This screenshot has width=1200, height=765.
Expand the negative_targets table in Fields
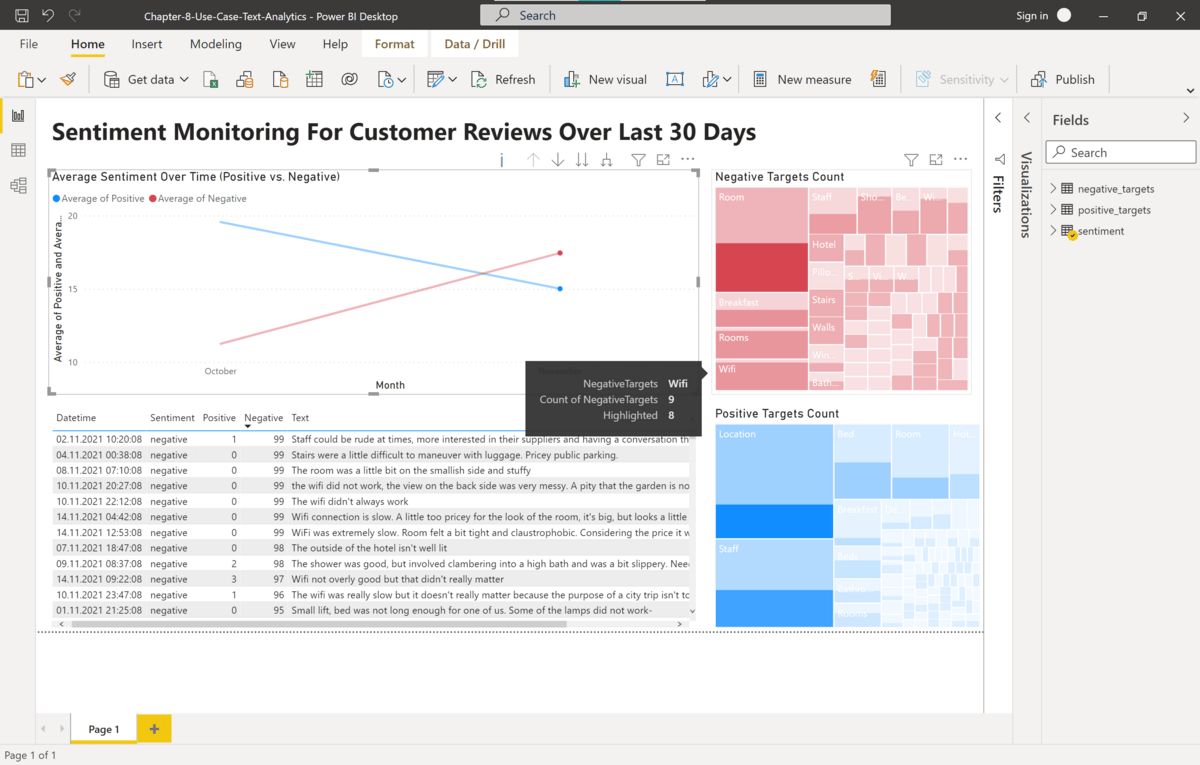tap(1053, 189)
